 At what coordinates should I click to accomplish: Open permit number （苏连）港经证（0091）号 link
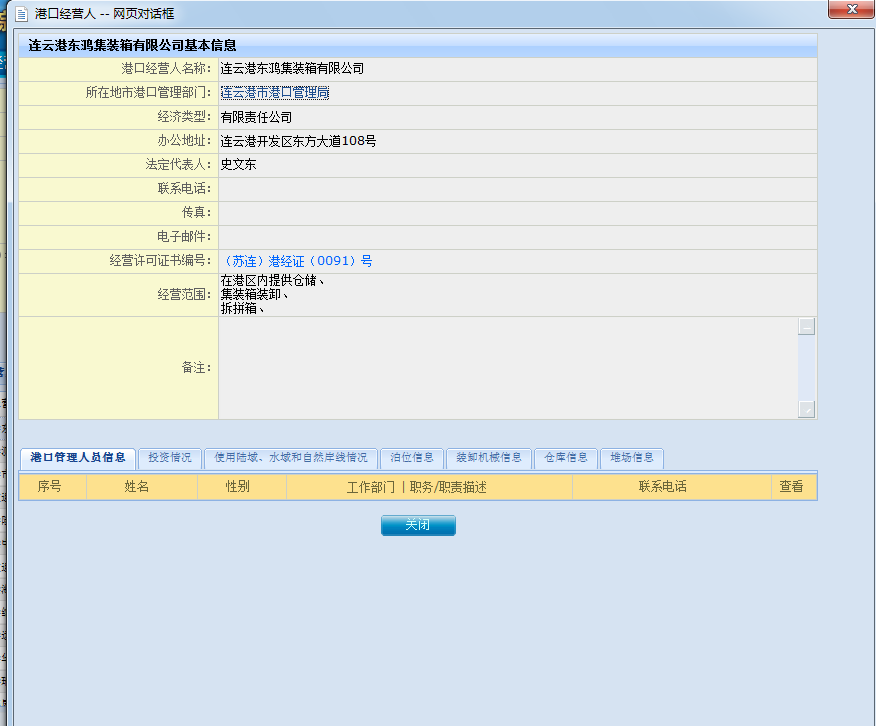pos(296,261)
